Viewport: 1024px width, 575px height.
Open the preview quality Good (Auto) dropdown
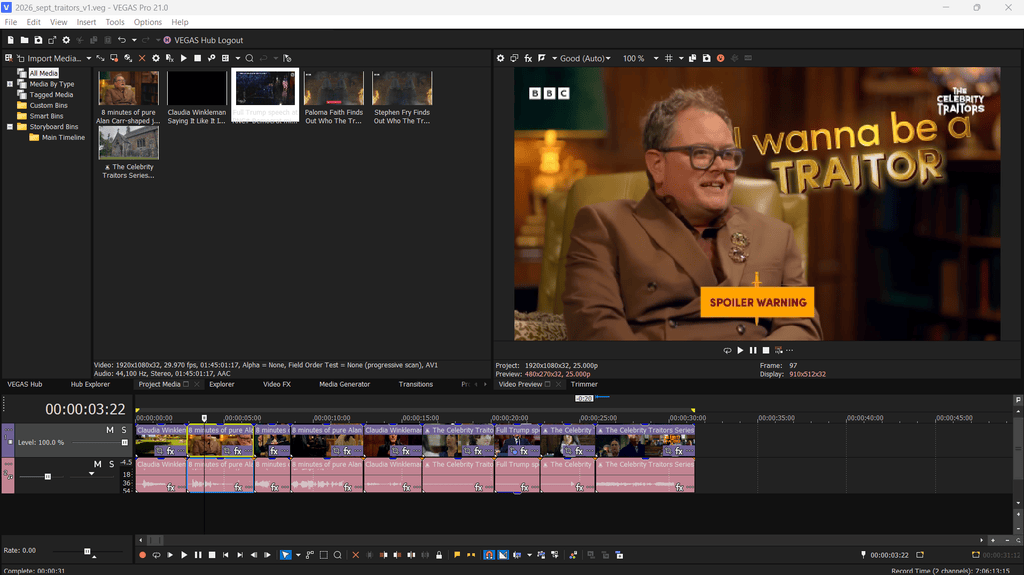(585, 58)
